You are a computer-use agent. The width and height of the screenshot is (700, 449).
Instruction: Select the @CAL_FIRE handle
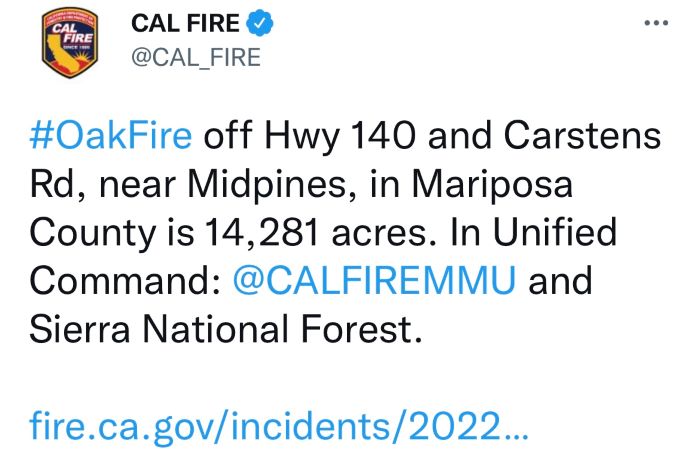[196, 58]
